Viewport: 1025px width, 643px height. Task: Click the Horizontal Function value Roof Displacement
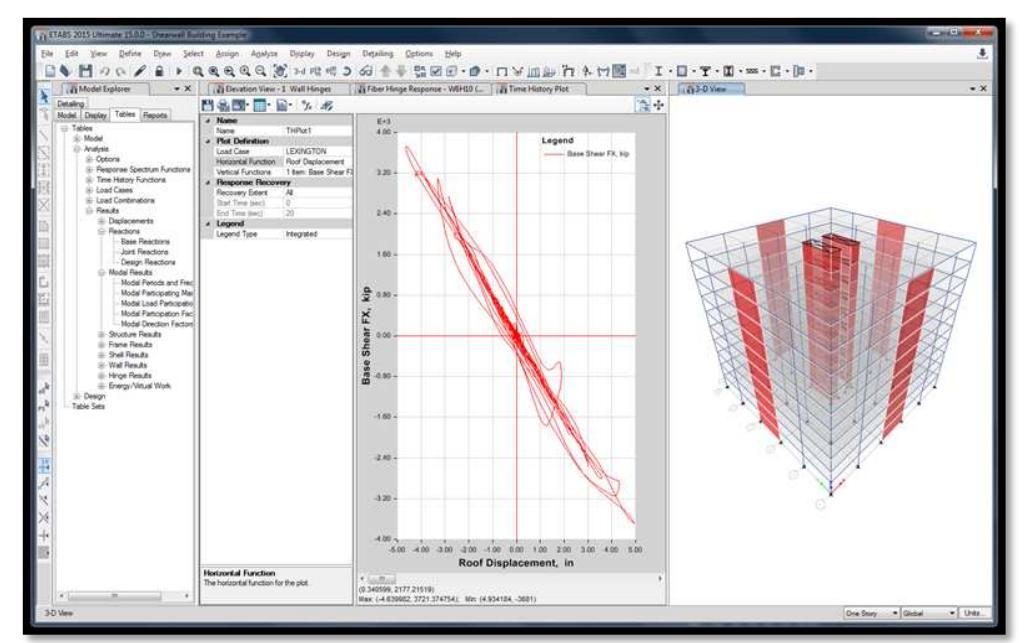click(318, 162)
